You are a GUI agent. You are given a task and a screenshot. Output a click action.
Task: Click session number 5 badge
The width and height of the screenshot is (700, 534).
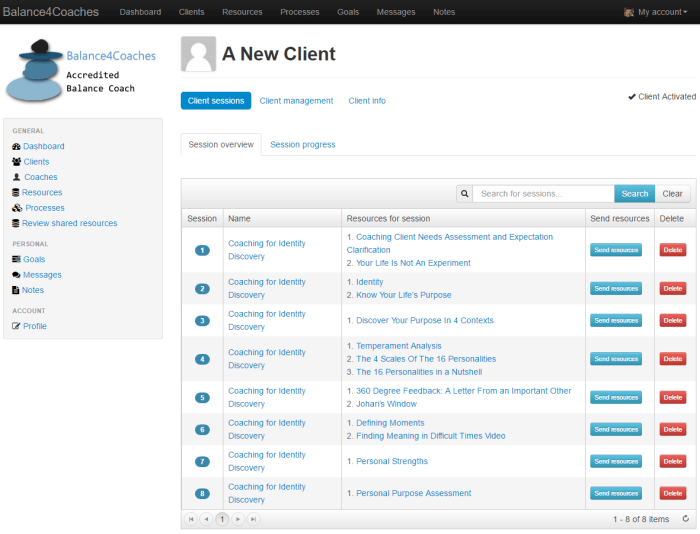coord(202,398)
